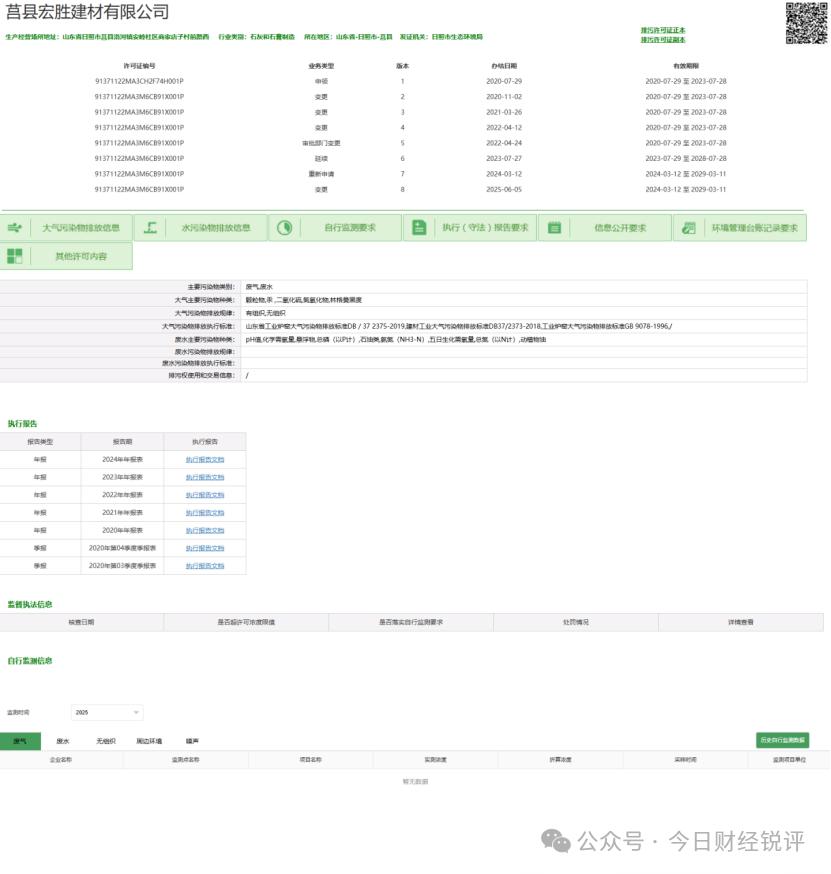The height and width of the screenshot is (874, 831).
Task: Click the 环境管理台账记录要求 ledger icon
Action: pos(689,227)
